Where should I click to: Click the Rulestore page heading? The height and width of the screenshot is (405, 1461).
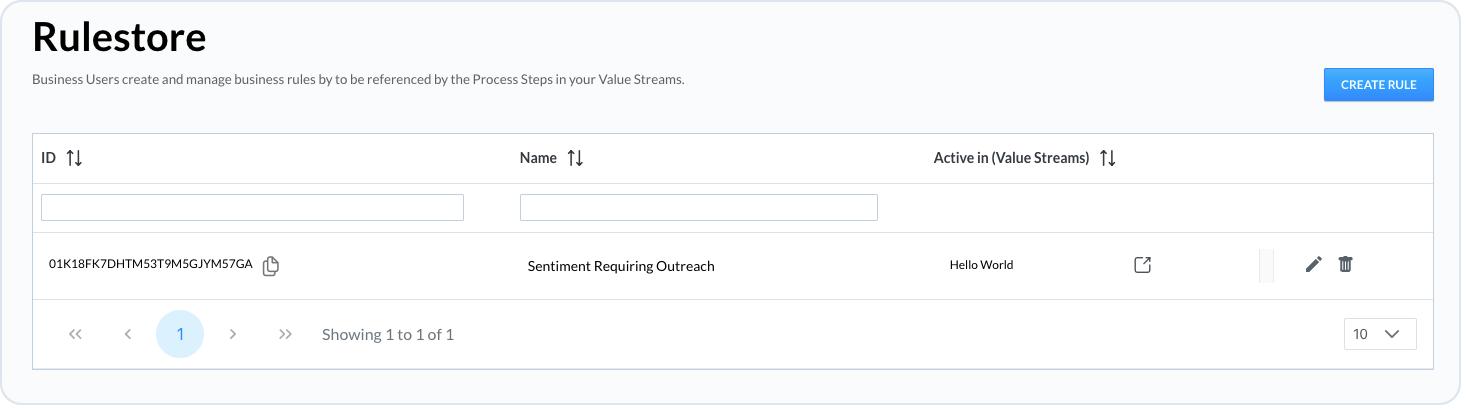(x=119, y=37)
